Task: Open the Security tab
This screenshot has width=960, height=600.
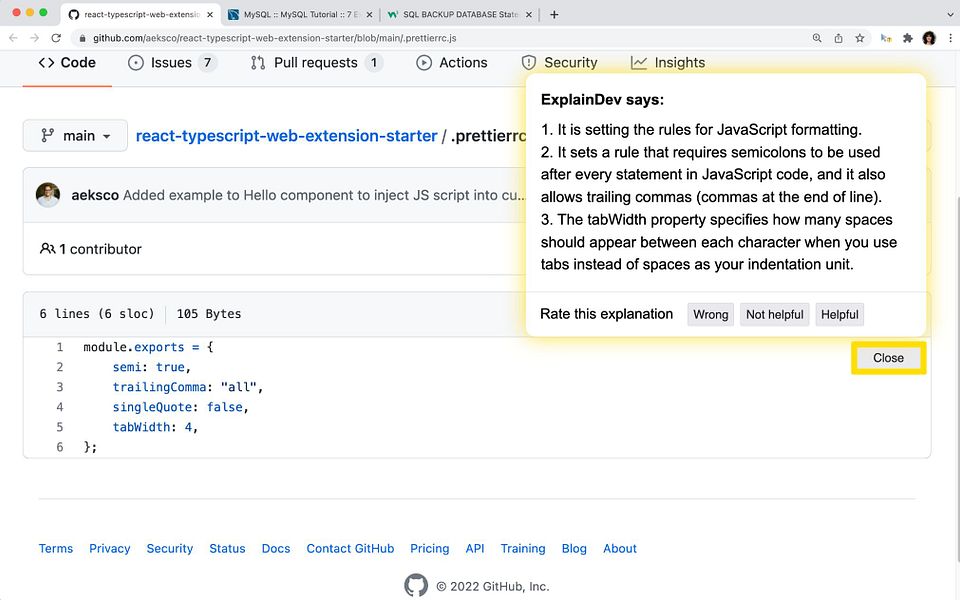Action: point(560,62)
